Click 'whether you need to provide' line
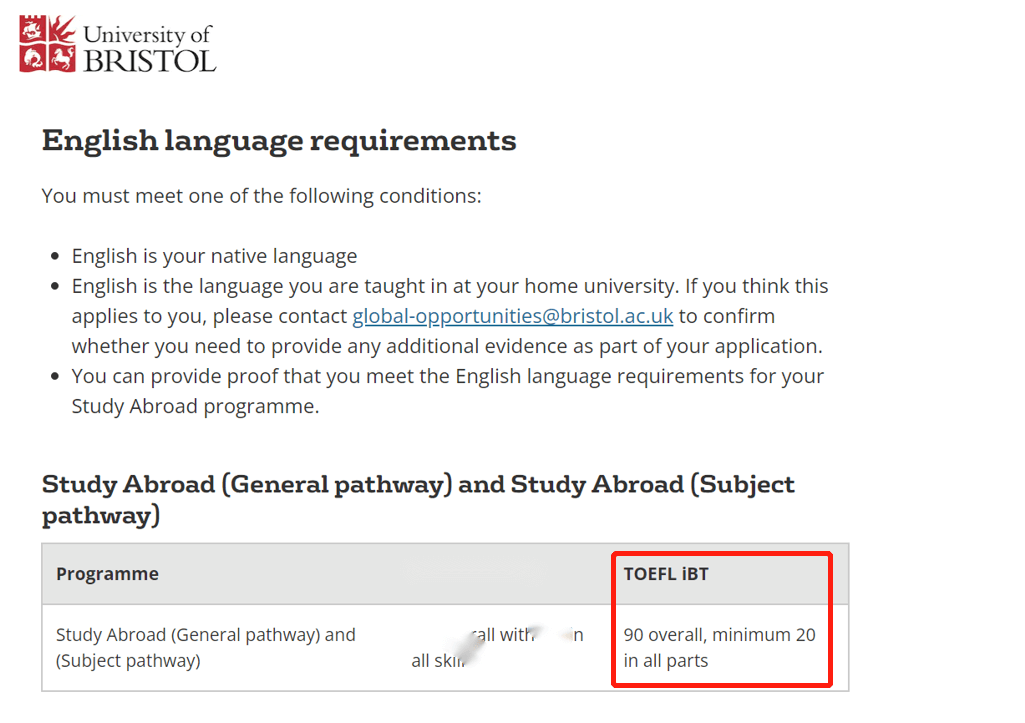Screen dimensions: 1025x723 click(x=447, y=346)
